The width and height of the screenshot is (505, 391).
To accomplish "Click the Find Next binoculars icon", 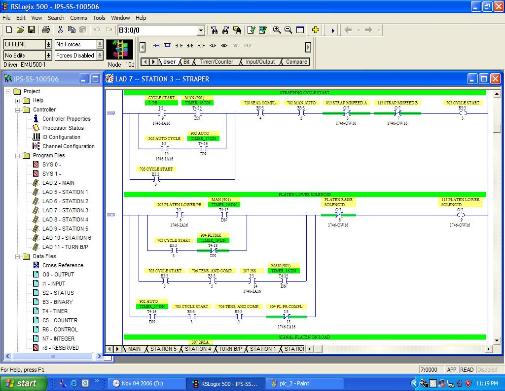I will [x=226, y=30].
